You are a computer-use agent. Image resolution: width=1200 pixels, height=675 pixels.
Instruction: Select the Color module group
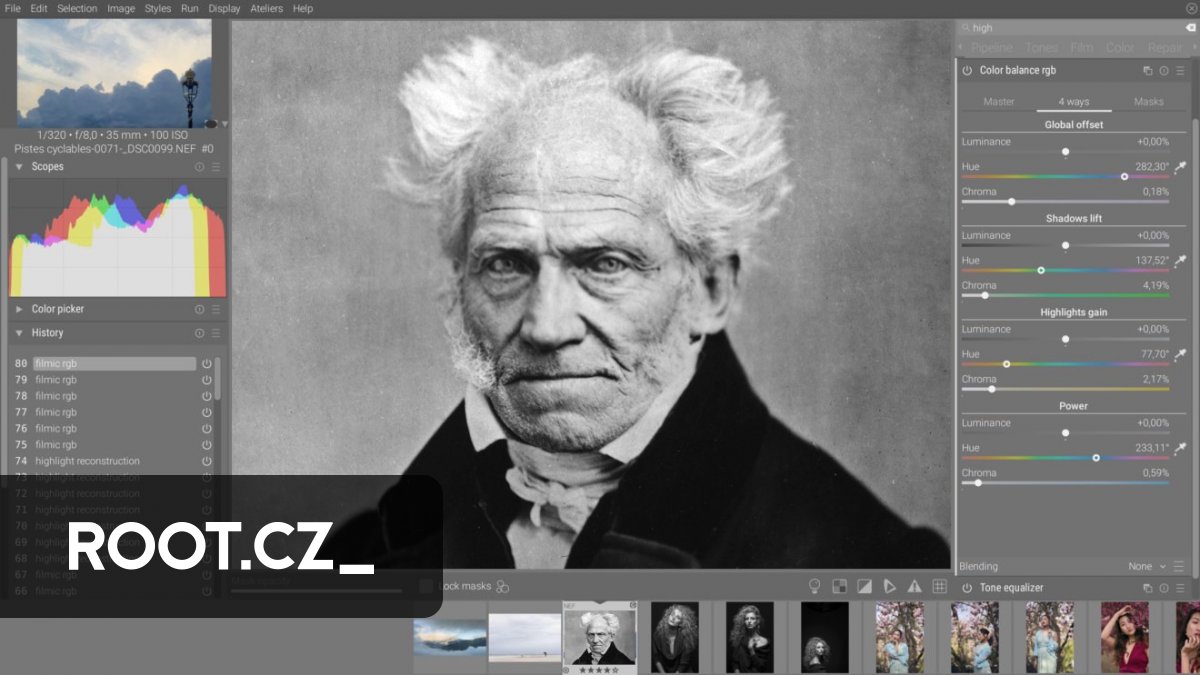point(1120,47)
